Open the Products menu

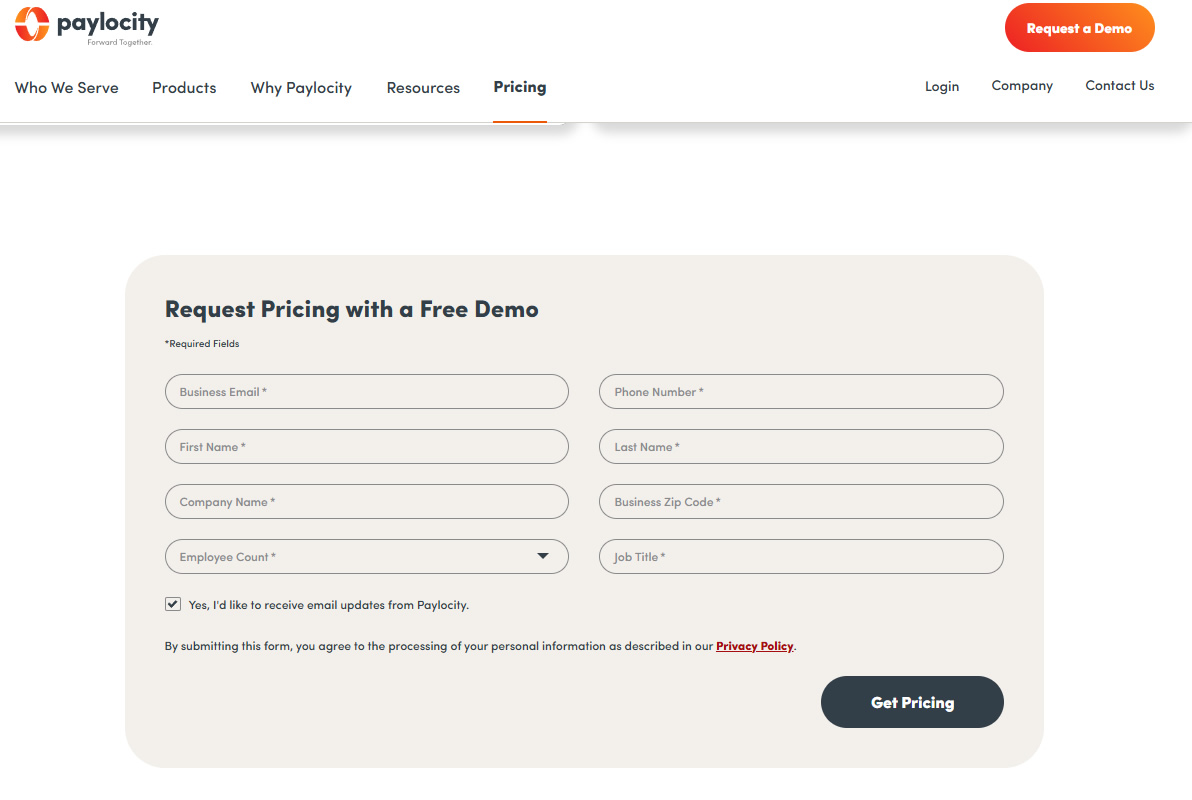coord(184,88)
